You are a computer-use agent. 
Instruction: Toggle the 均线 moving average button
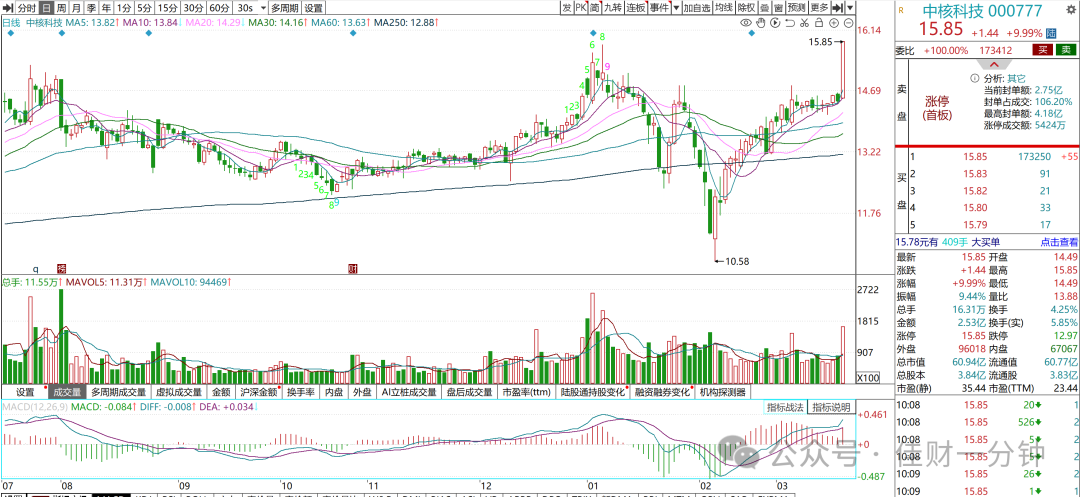click(x=723, y=8)
